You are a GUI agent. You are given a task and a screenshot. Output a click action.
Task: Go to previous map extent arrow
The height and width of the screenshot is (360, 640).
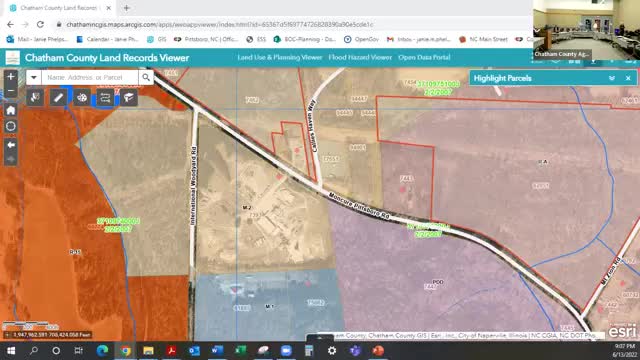pyautogui.click(x=11, y=145)
